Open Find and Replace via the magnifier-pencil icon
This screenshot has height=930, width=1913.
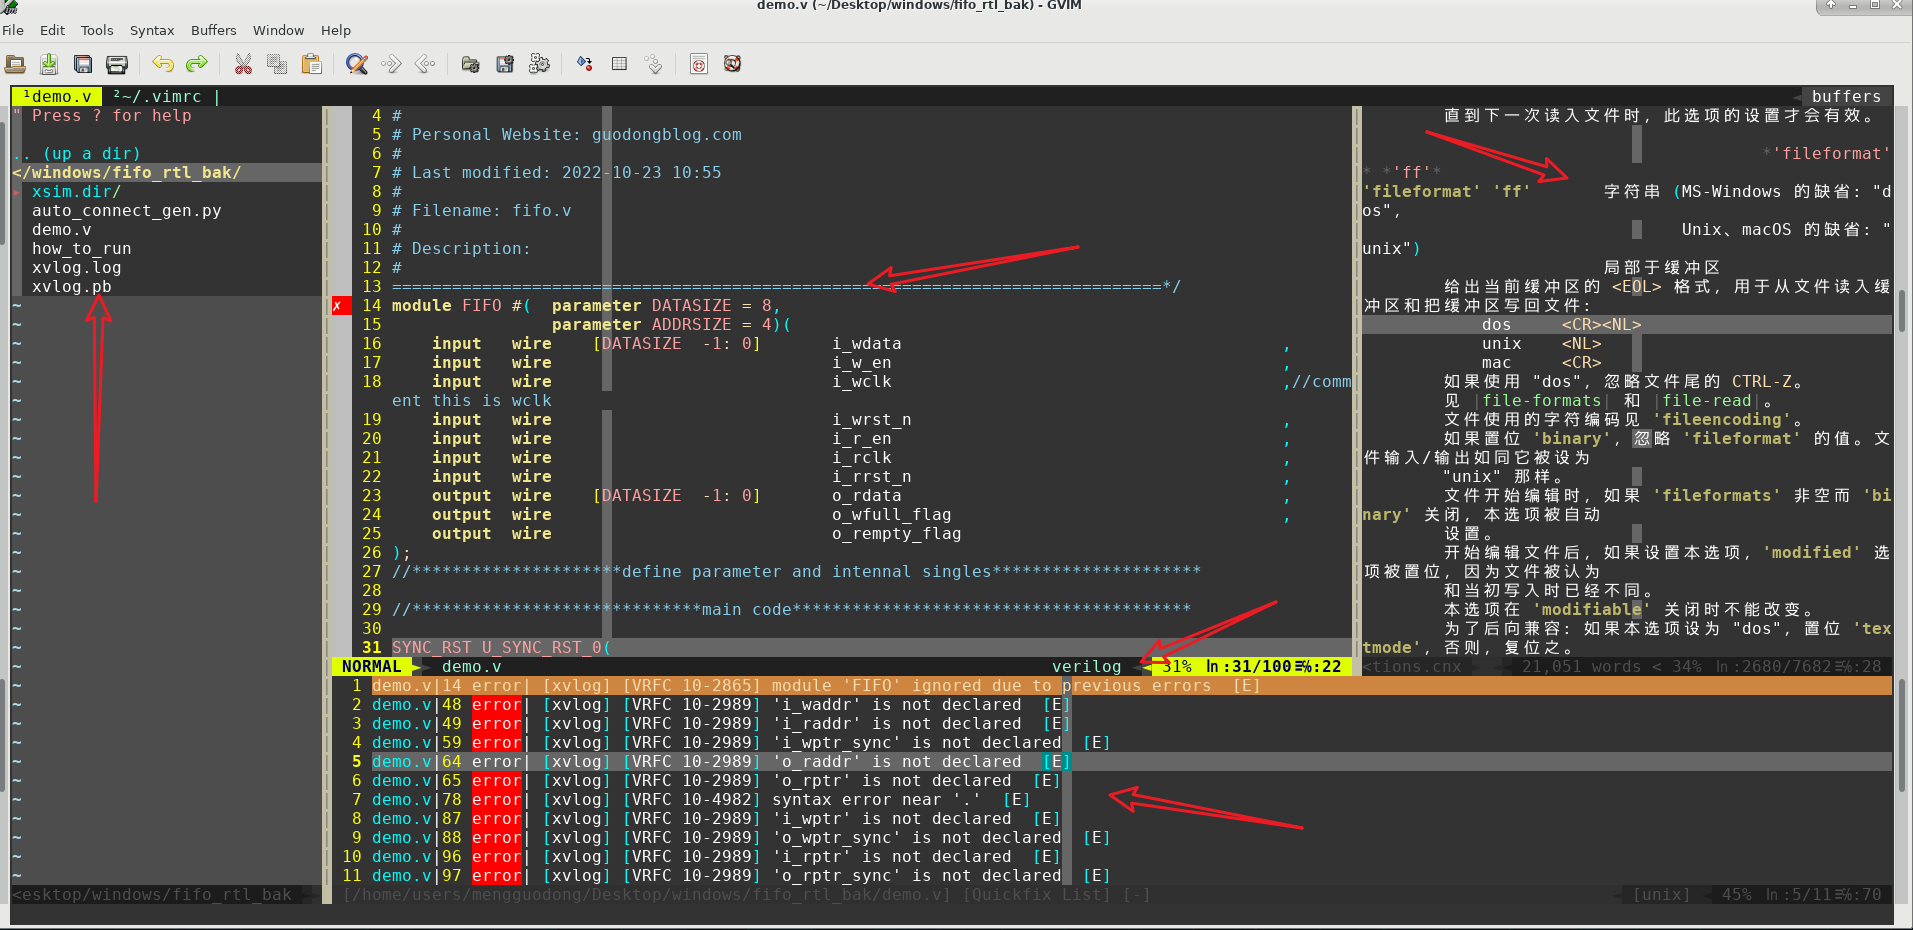[356, 63]
